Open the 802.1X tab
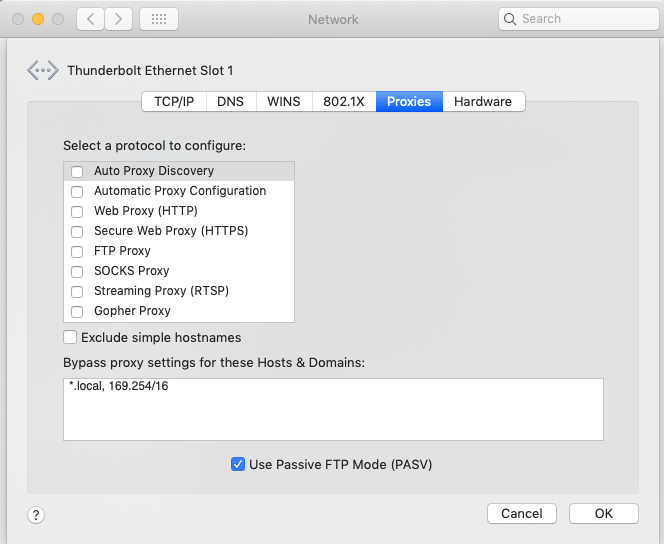Image resolution: width=664 pixels, height=544 pixels. (343, 101)
